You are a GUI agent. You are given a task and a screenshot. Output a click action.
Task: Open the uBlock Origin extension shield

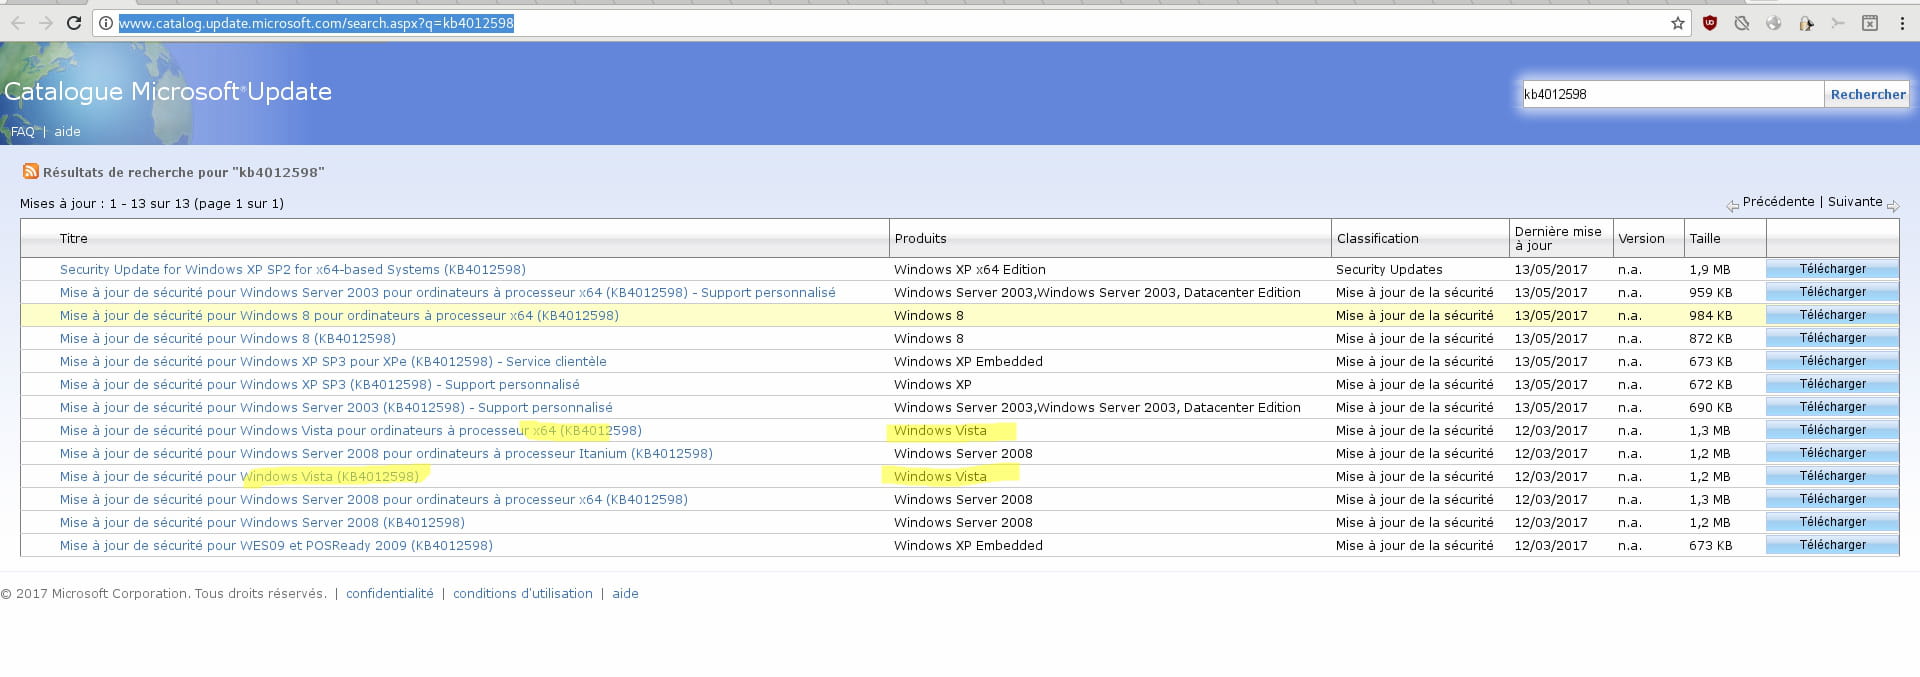point(1710,23)
